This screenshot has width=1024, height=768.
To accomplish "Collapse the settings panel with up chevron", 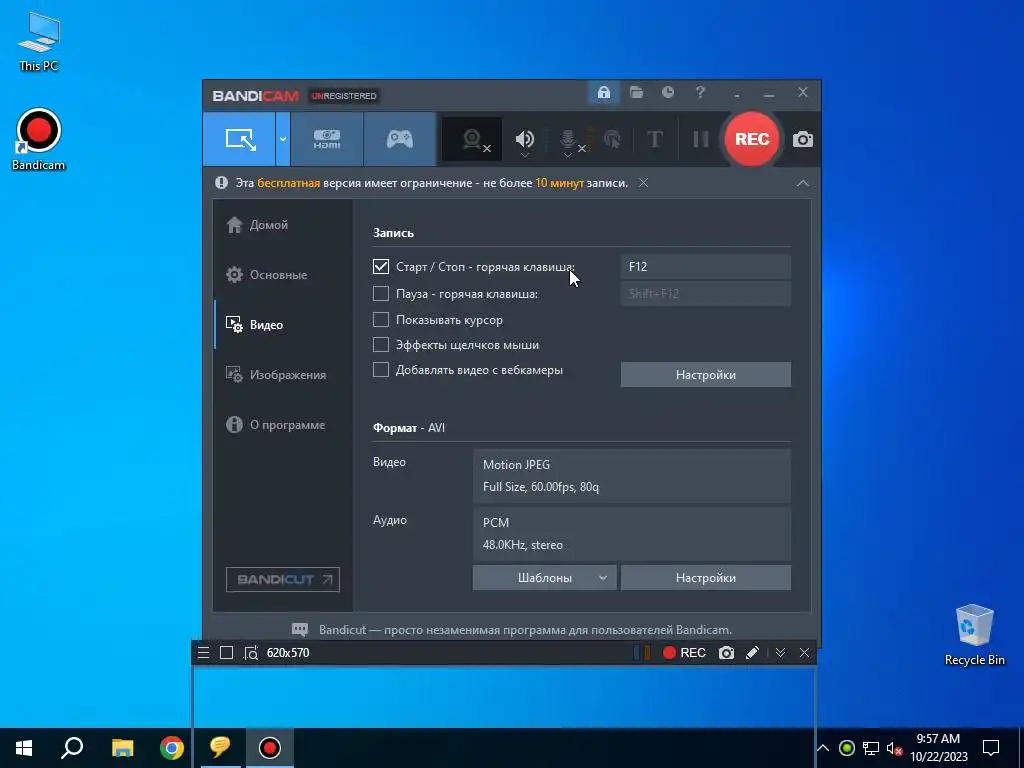I will pyautogui.click(x=803, y=184).
